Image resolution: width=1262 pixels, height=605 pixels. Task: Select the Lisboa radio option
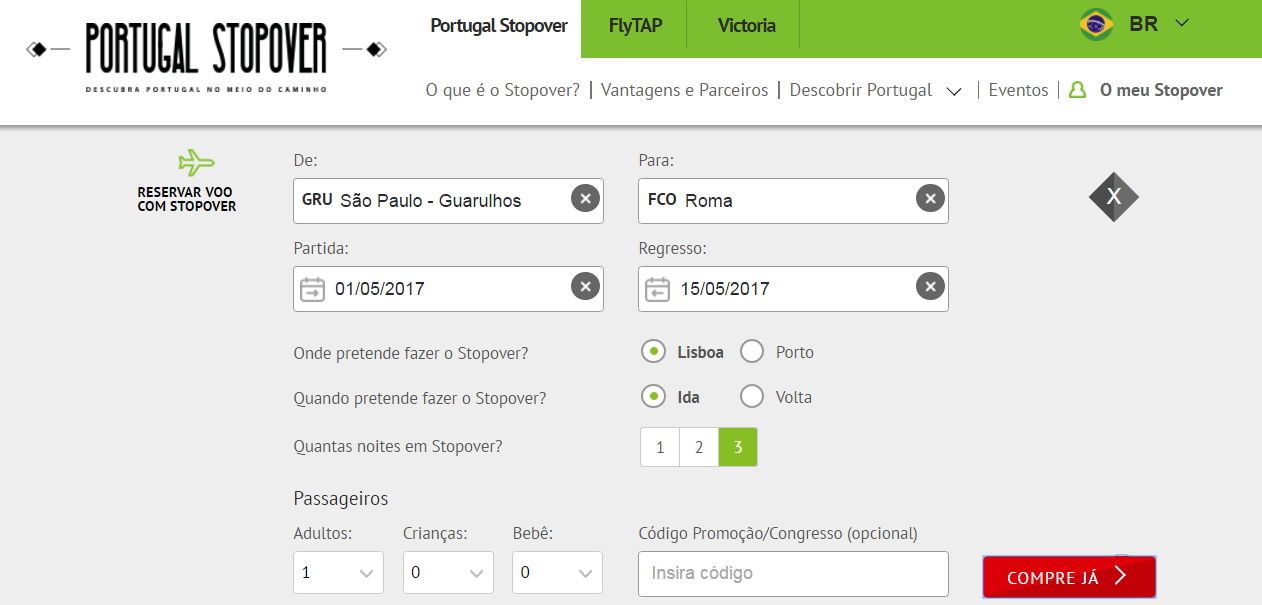coord(653,352)
